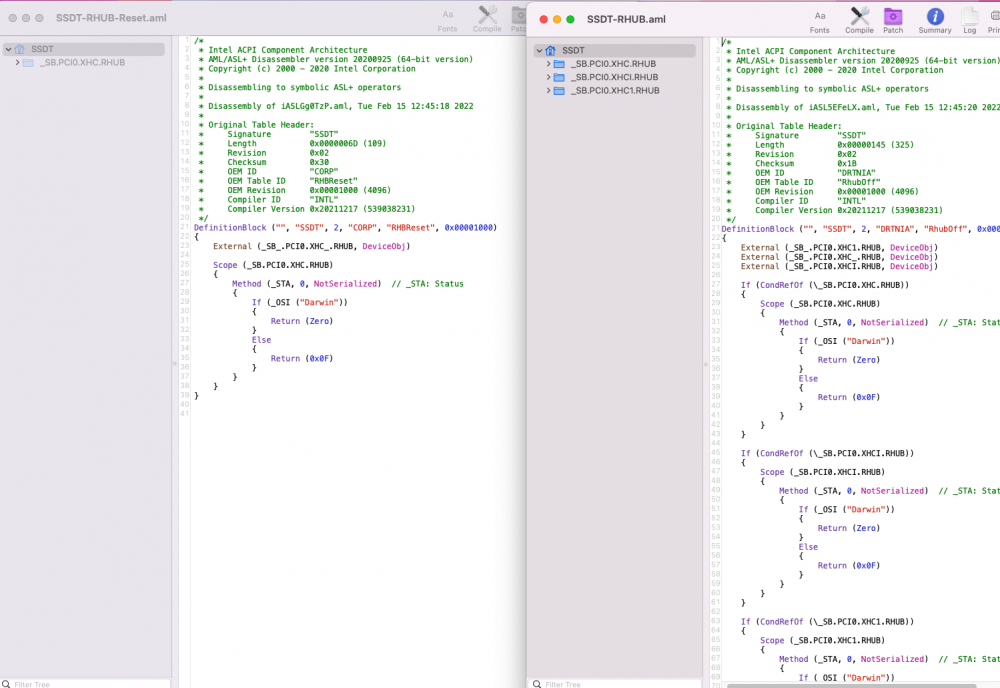Viewport: 1000px width, 688px height.
Task: Compile the SSDT-RHUB-Reset.aml file
Action: pyautogui.click(x=487, y=20)
